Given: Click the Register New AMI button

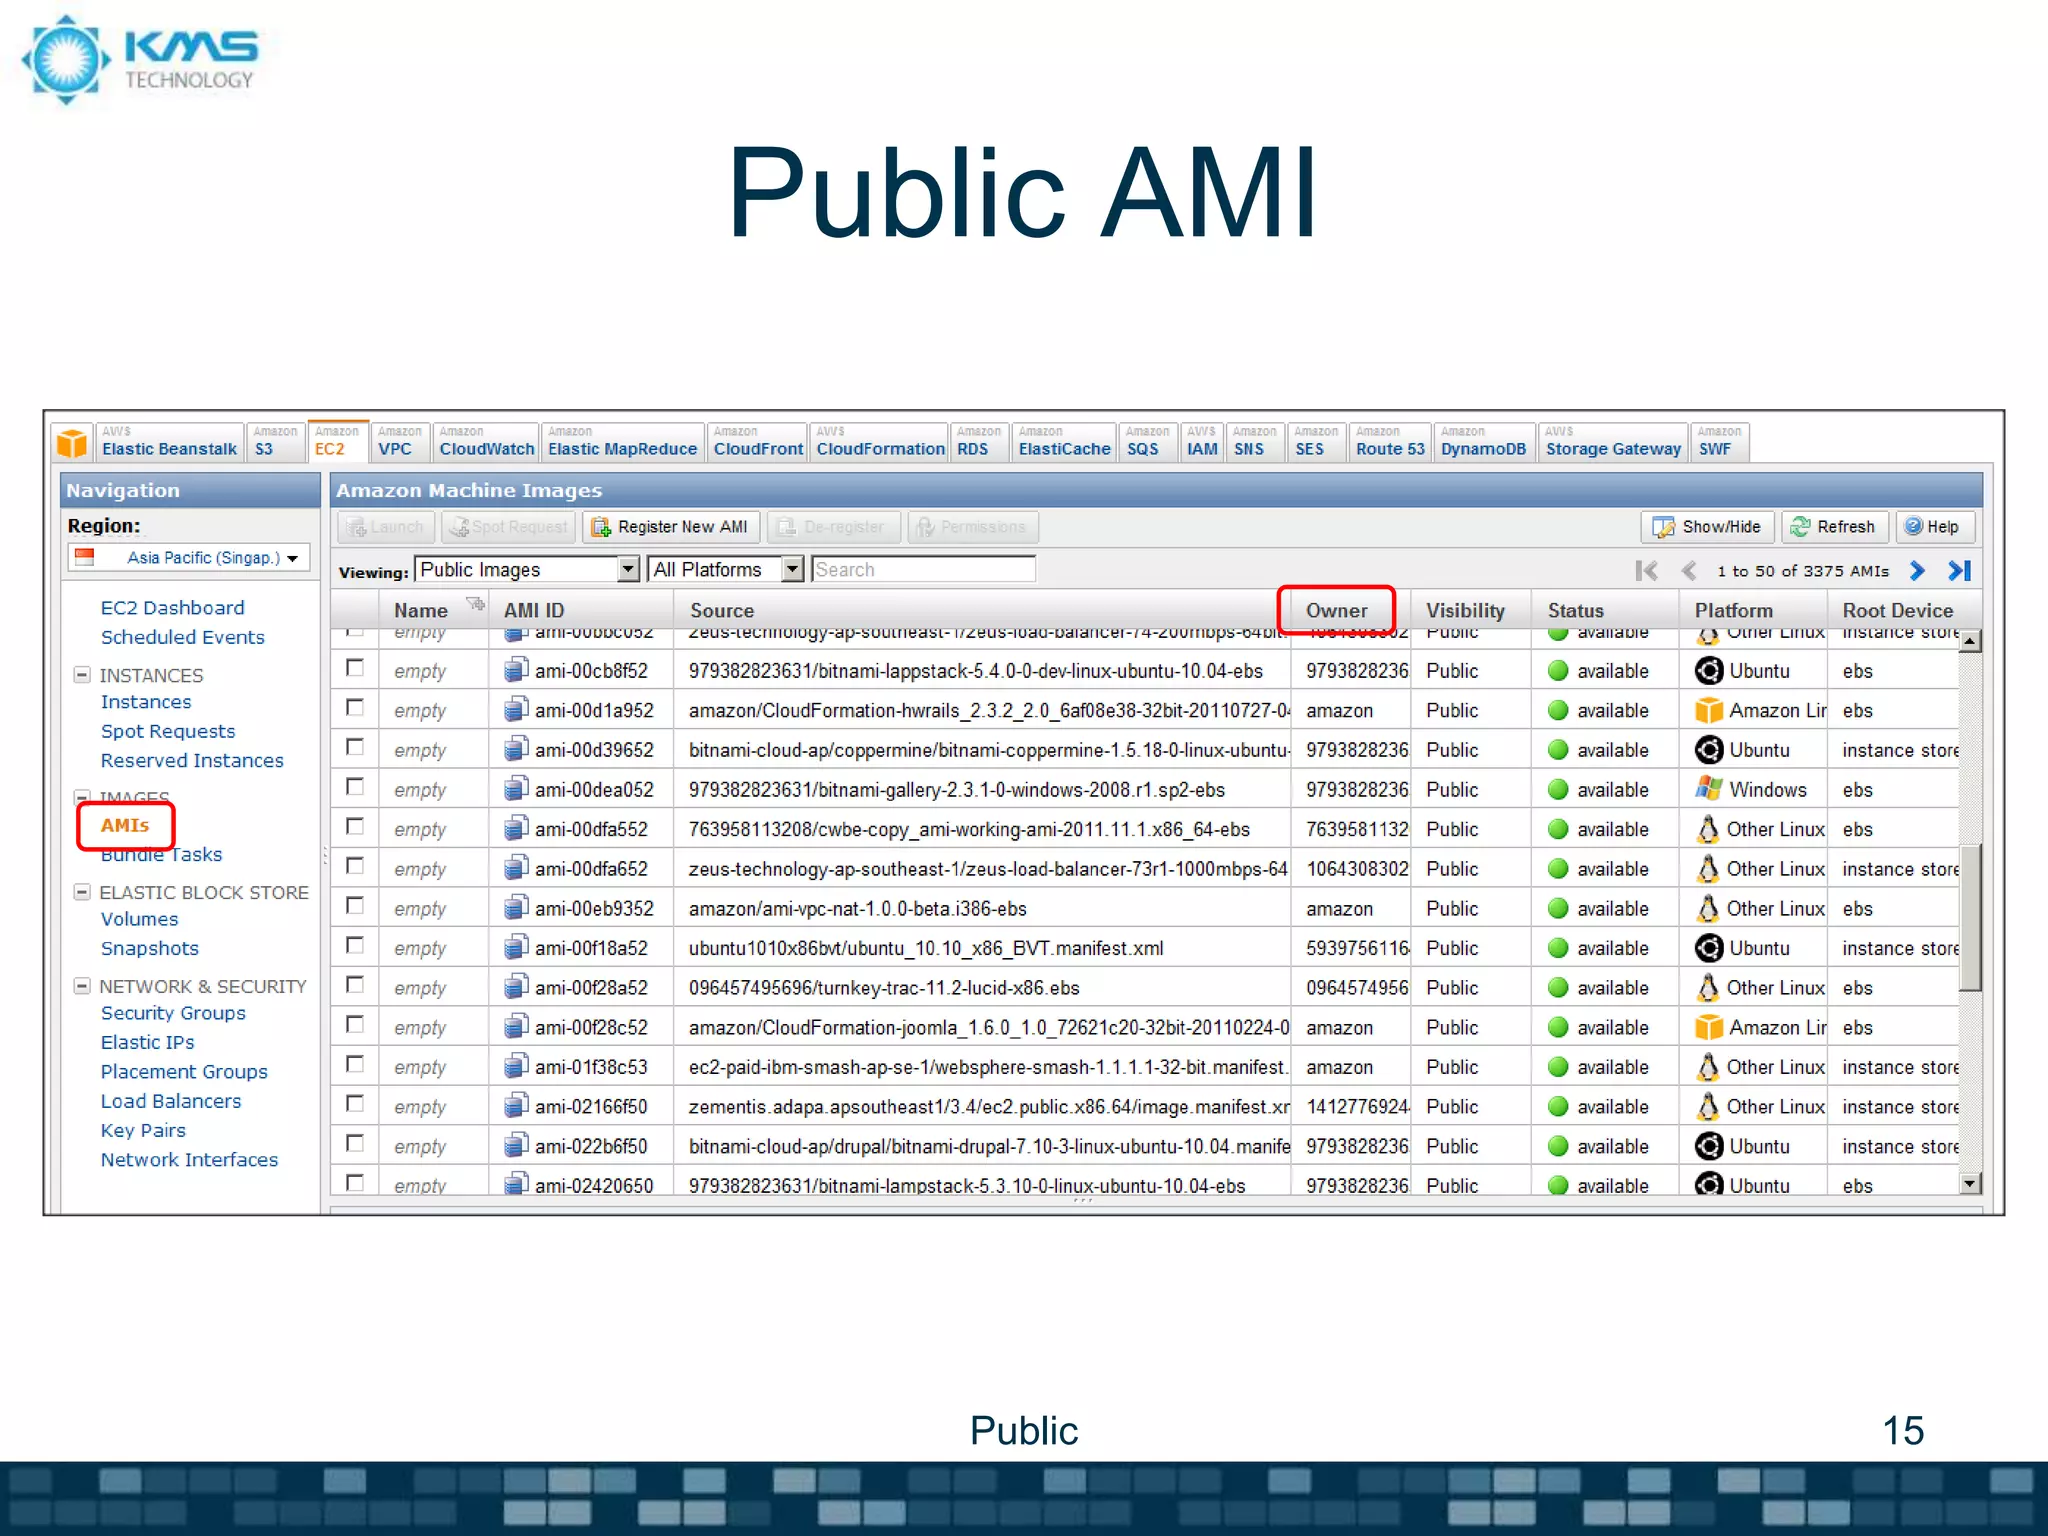Looking at the screenshot, I should [672, 527].
